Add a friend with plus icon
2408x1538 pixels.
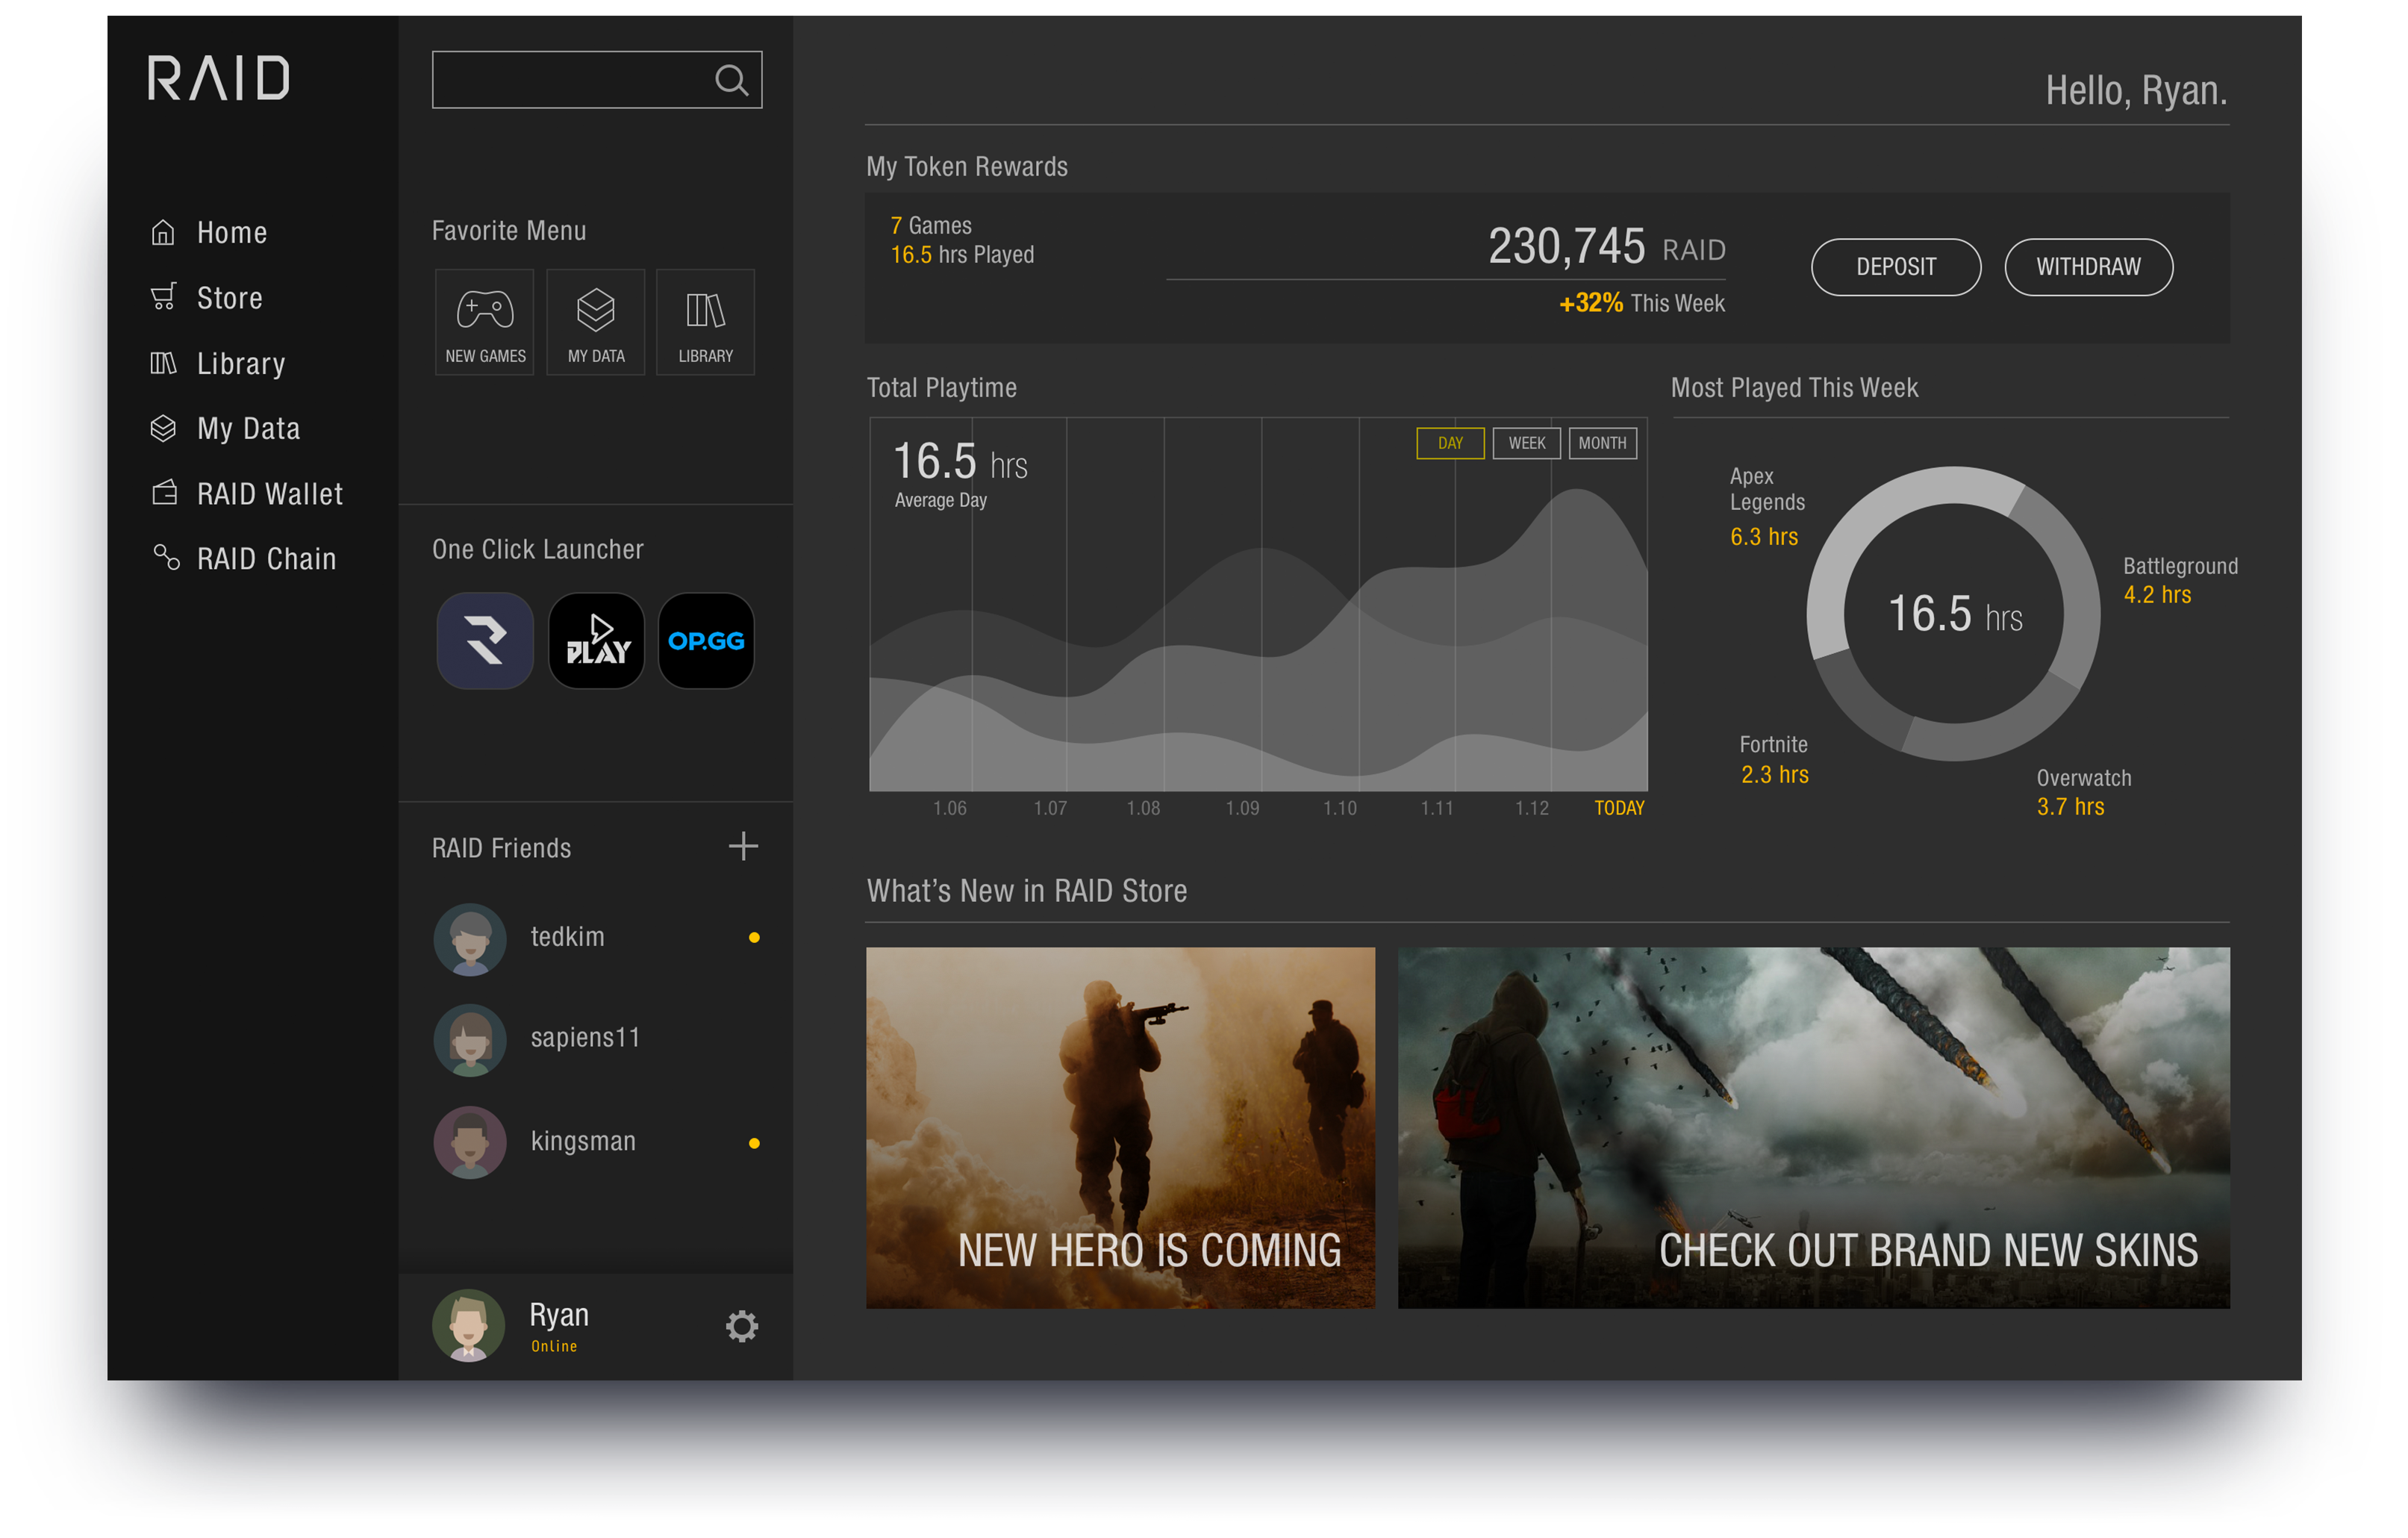coord(743,847)
